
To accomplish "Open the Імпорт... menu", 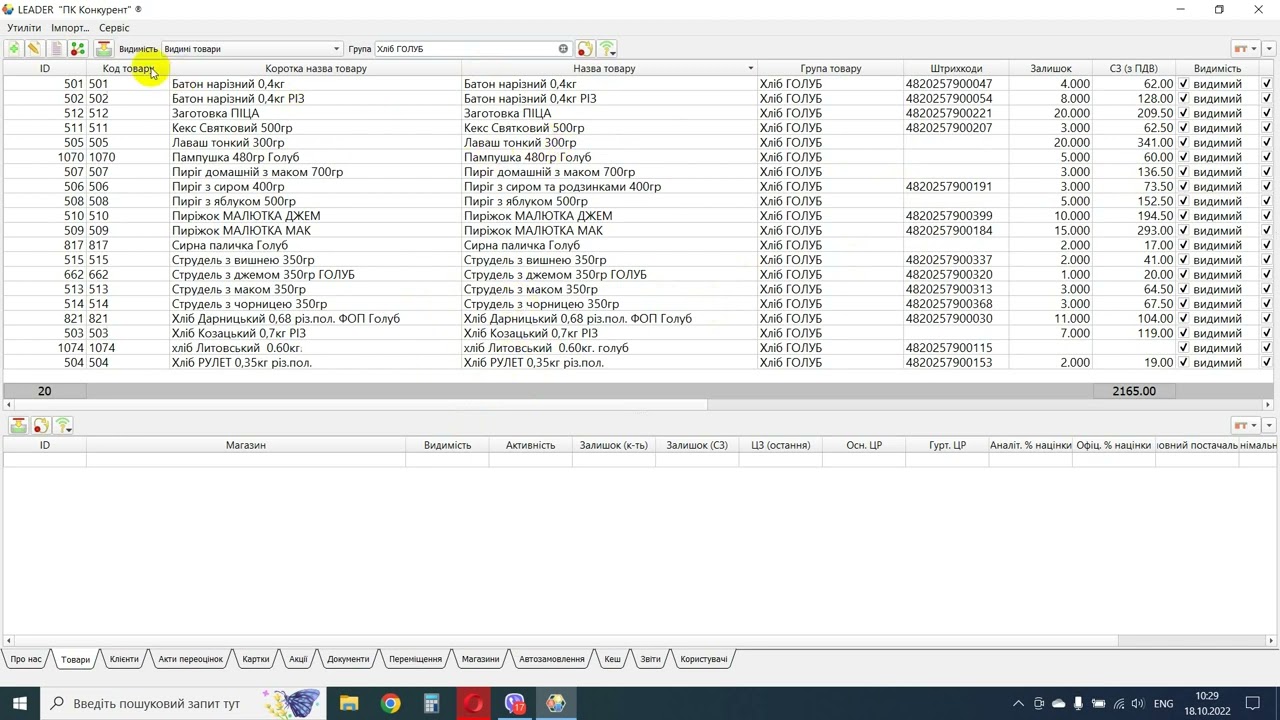I will [x=70, y=28].
